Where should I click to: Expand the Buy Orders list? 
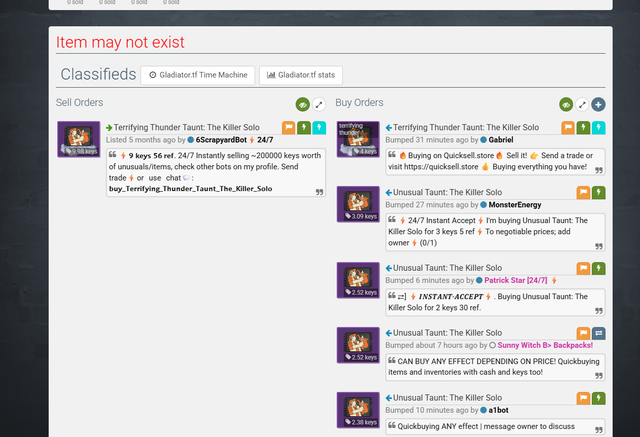[582, 105]
